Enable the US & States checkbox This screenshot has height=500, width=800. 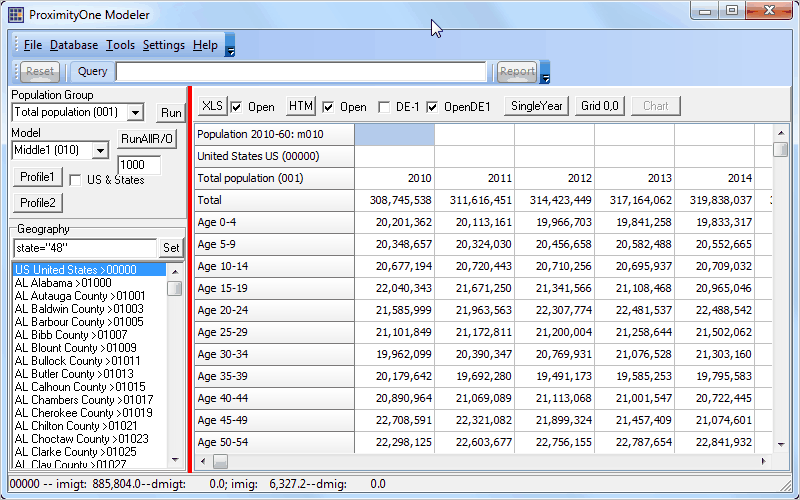(75, 180)
